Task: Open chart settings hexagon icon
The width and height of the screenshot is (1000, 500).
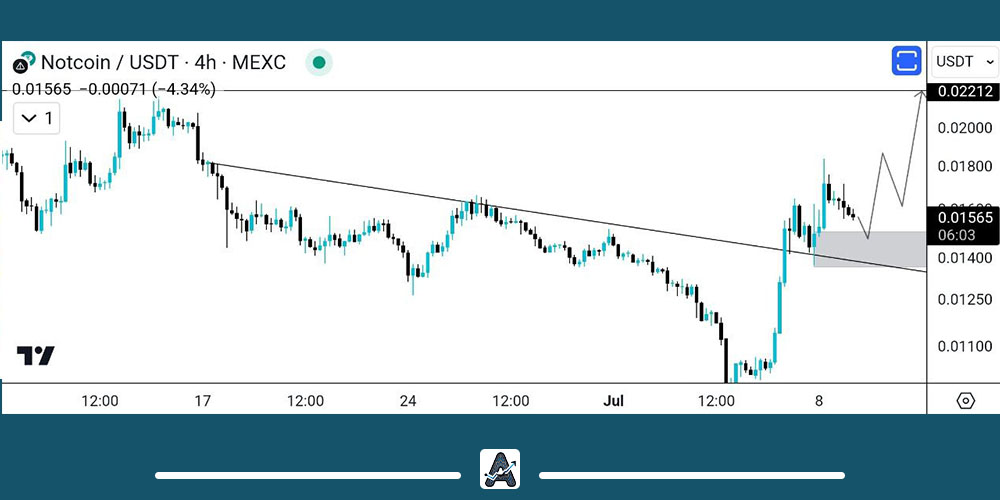Action: pos(965,401)
